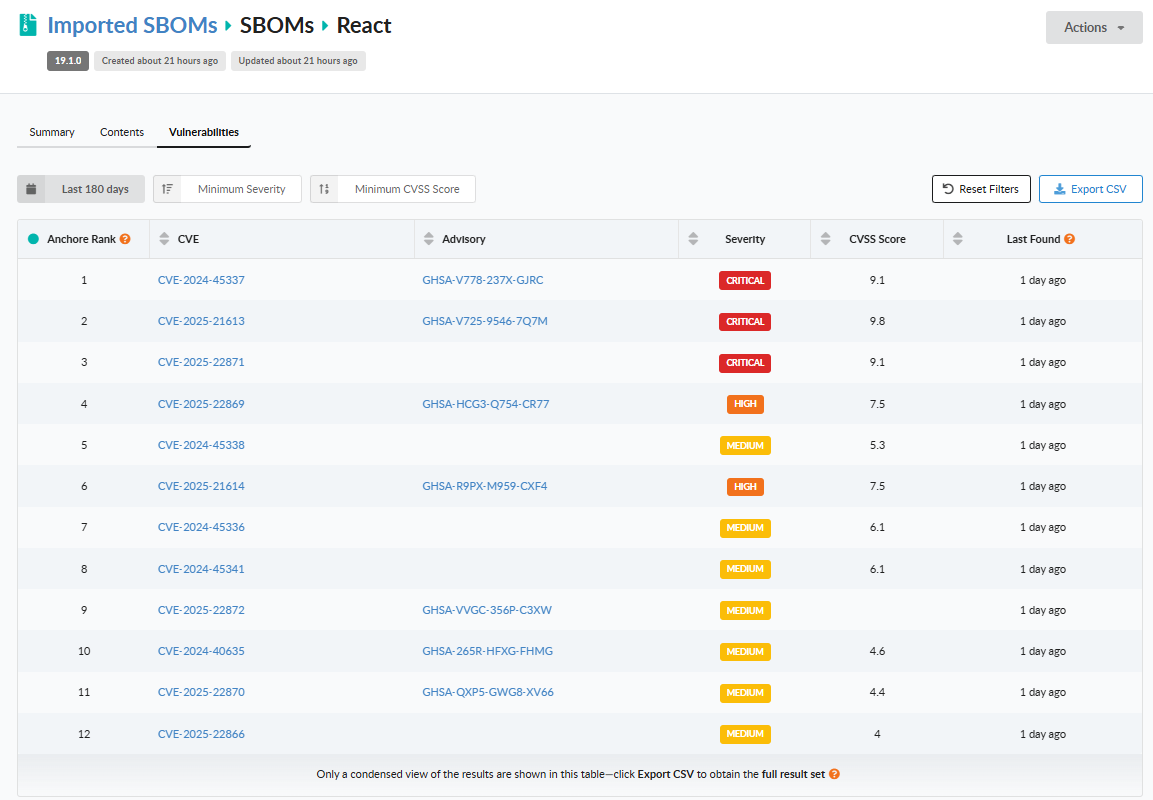Click the Last Found help question icon
This screenshot has height=800, width=1153.
1069,239
